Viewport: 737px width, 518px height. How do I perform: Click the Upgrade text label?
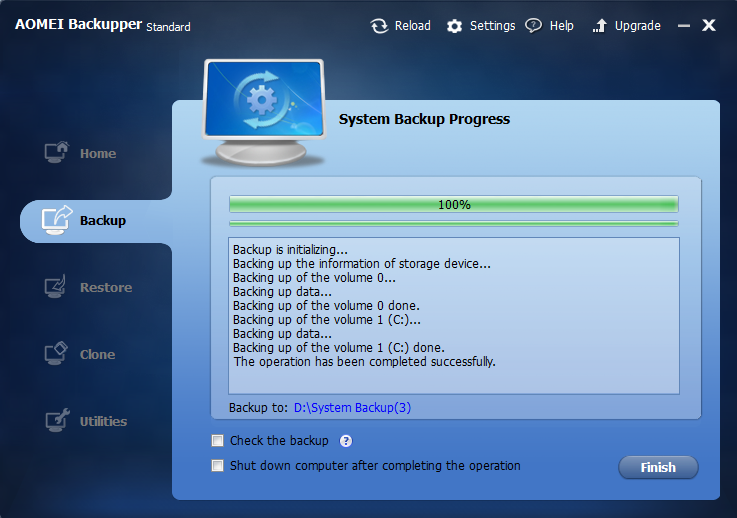638,26
